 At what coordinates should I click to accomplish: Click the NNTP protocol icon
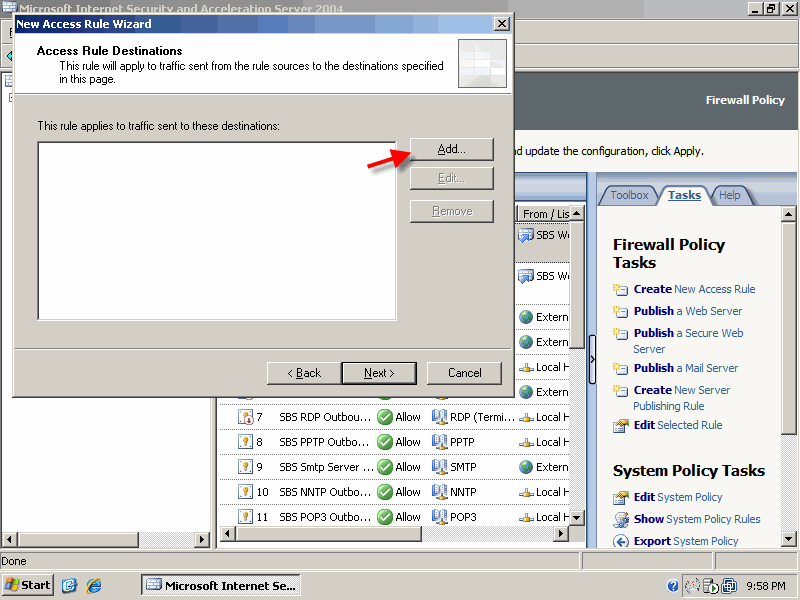pyautogui.click(x=439, y=492)
